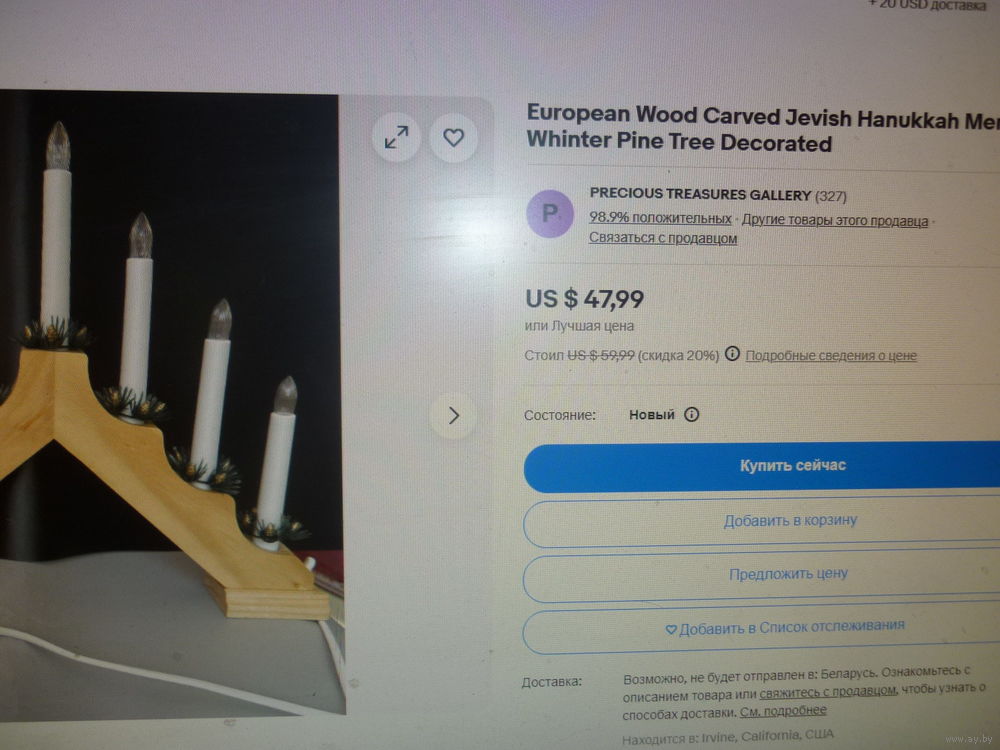Click the European Wood Carved product title
Screen dimensions: 1000x750
click(763, 129)
